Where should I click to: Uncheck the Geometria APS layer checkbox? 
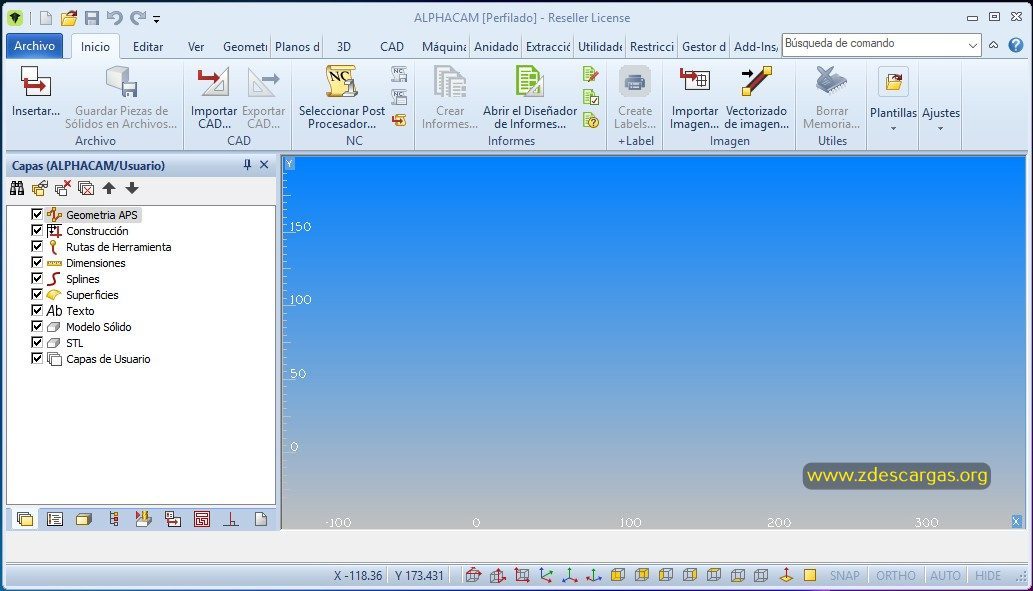[37, 214]
